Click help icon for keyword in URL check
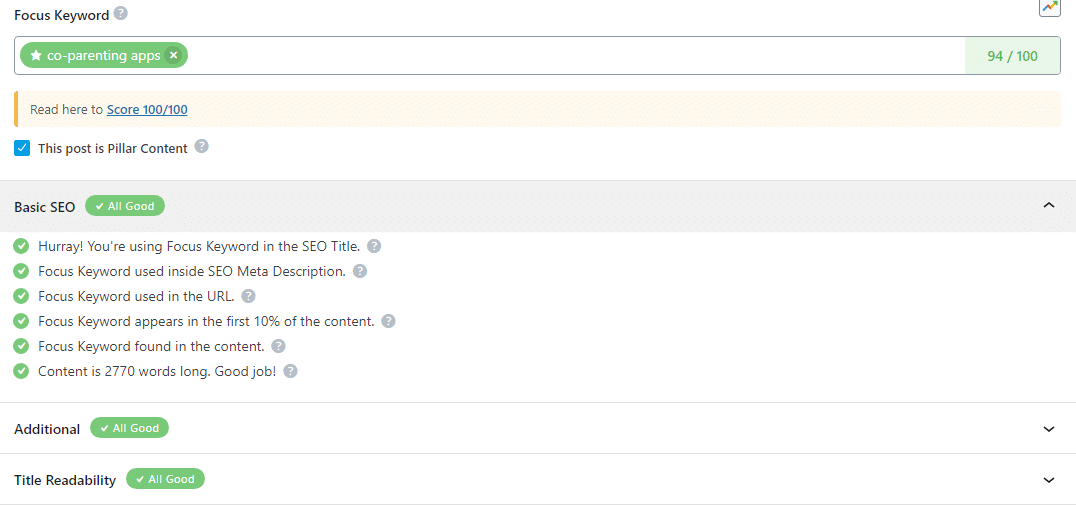The width and height of the screenshot is (1076, 505). [x=249, y=296]
